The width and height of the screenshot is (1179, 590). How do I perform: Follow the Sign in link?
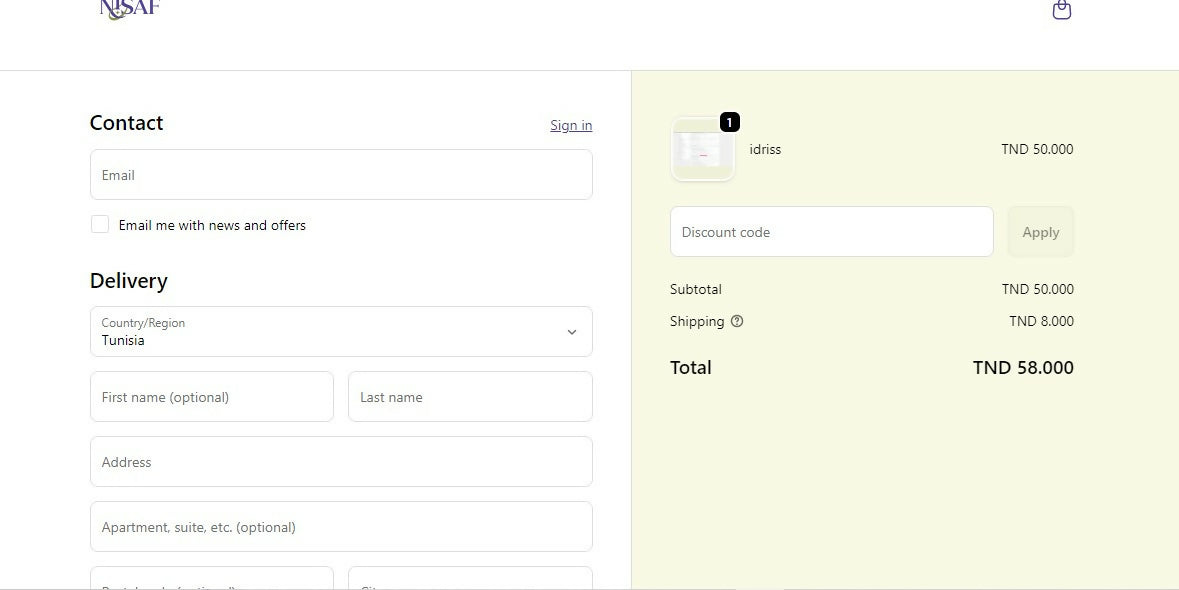click(x=571, y=125)
